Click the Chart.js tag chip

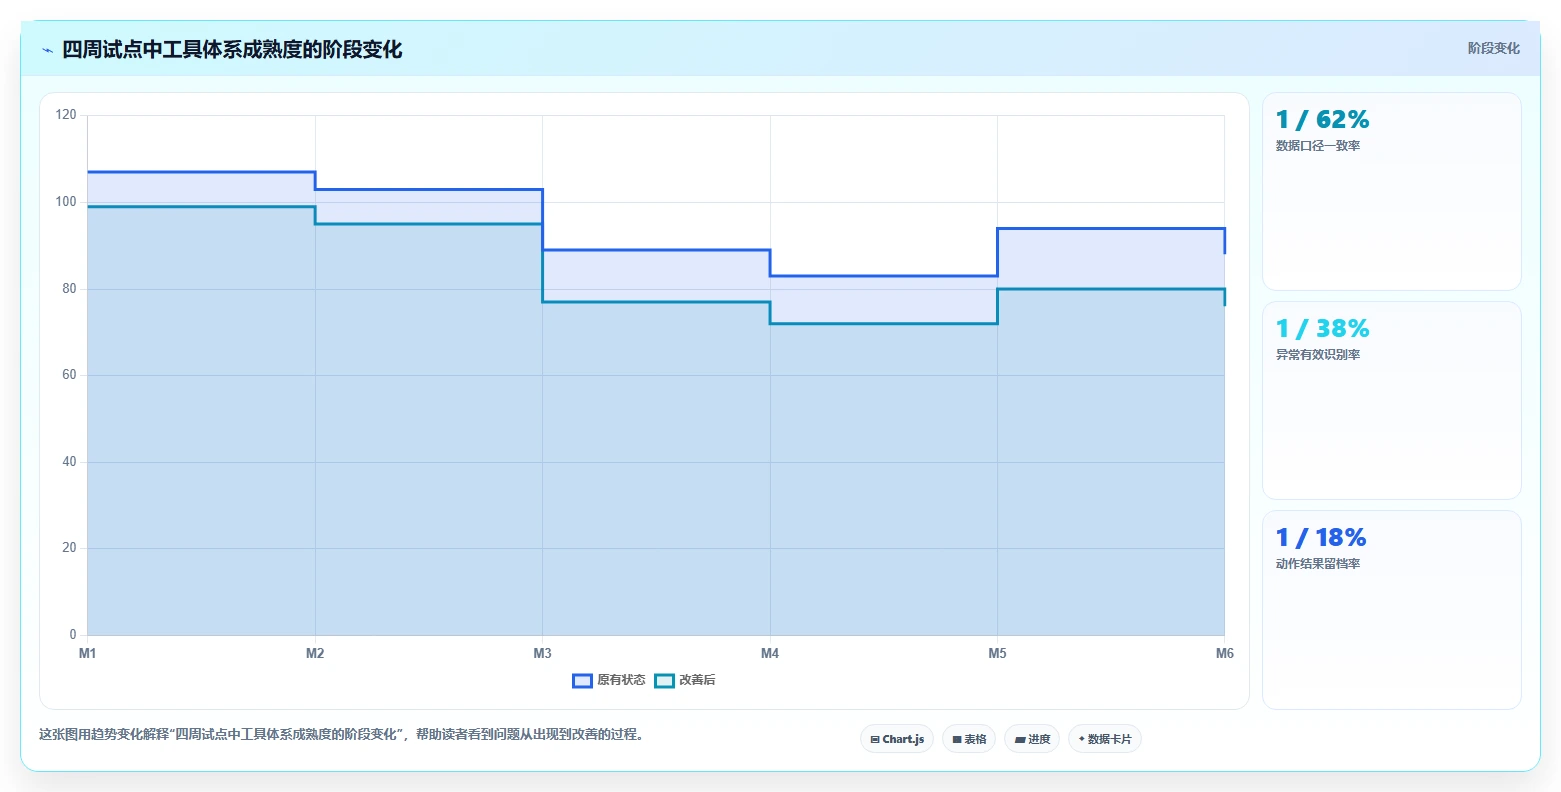click(x=897, y=739)
